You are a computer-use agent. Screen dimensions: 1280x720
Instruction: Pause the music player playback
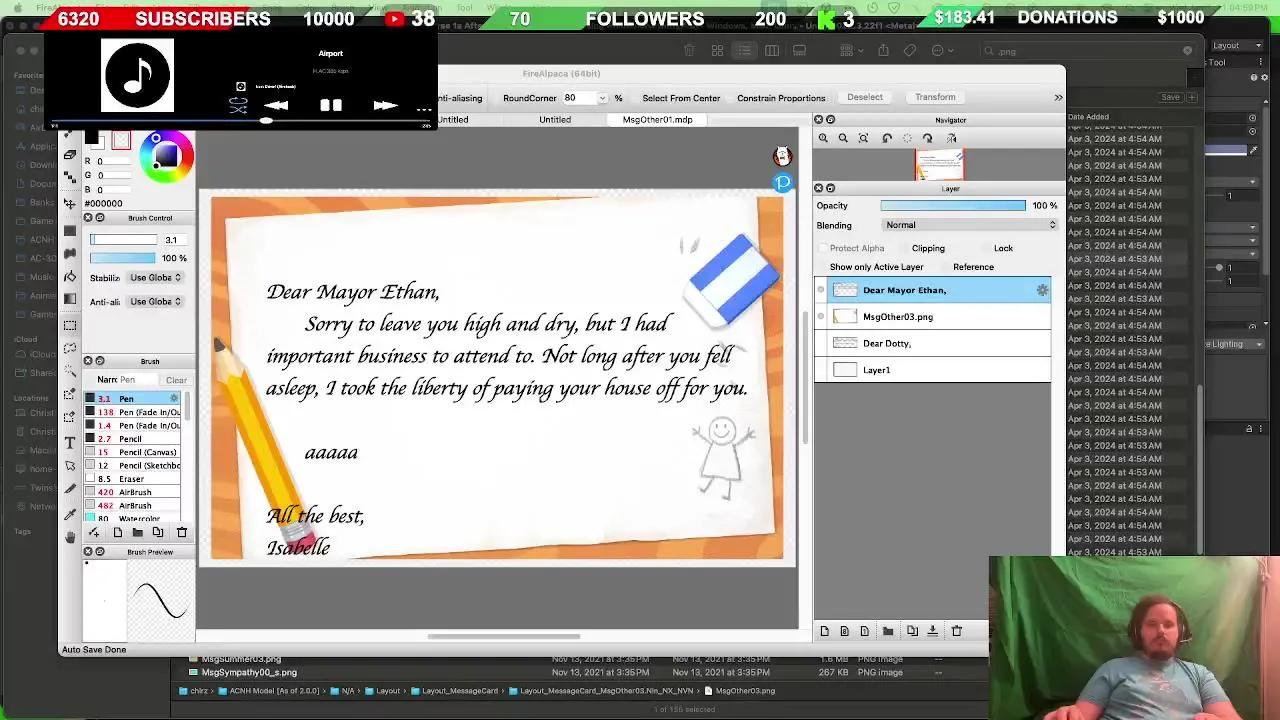click(x=331, y=105)
